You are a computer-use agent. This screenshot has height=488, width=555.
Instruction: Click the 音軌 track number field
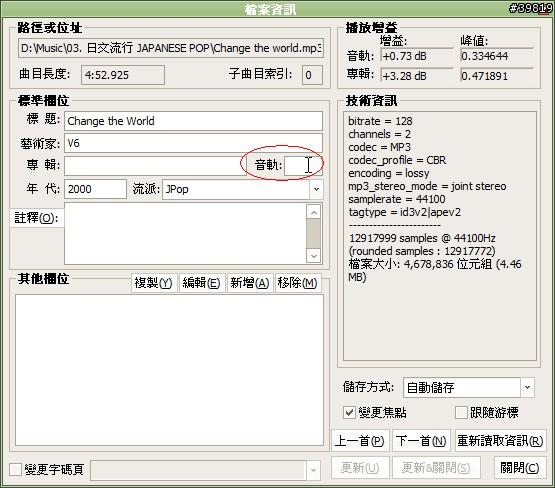point(303,165)
